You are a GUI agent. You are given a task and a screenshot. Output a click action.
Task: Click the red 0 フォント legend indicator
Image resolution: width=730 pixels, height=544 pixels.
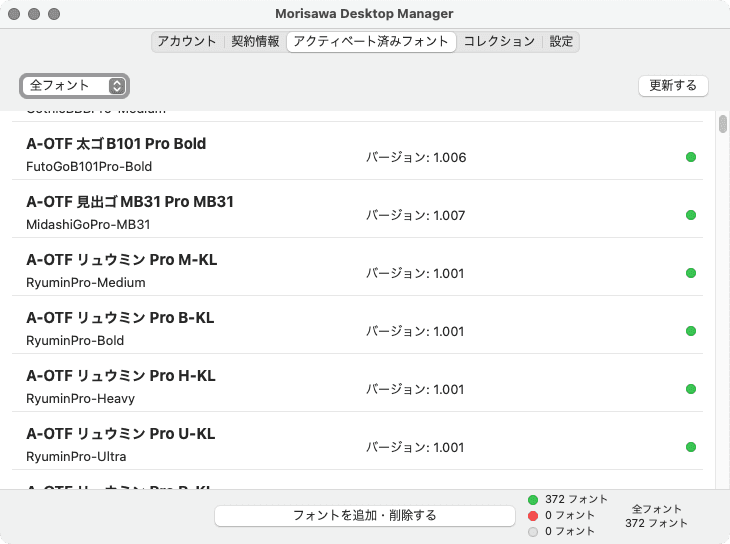(x=533, y=515)
